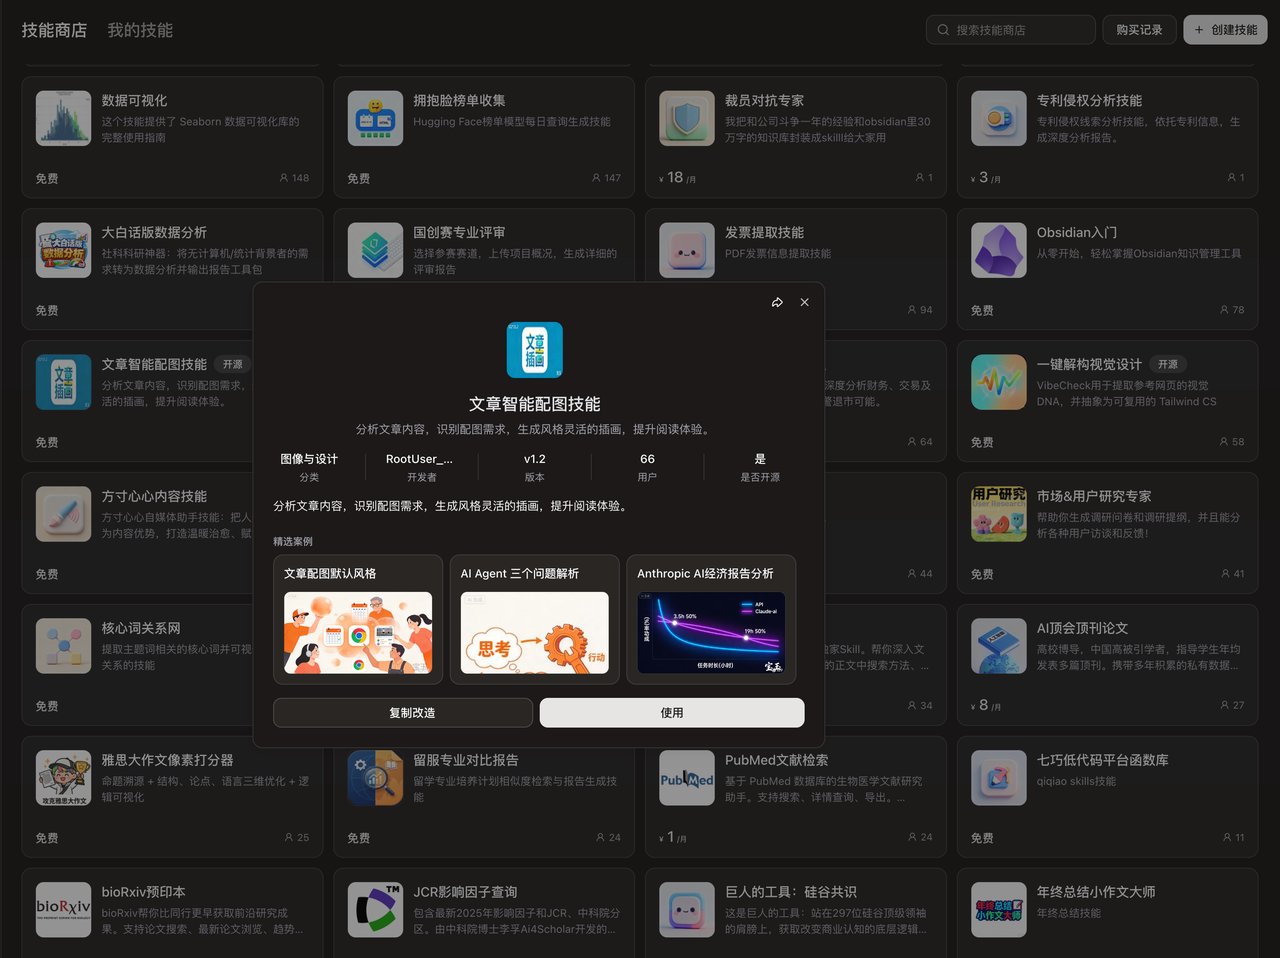This screenshot has width=1280, height=958.
Task: Click the PubMed文献检索 logo icon
Action: [686, 777]
